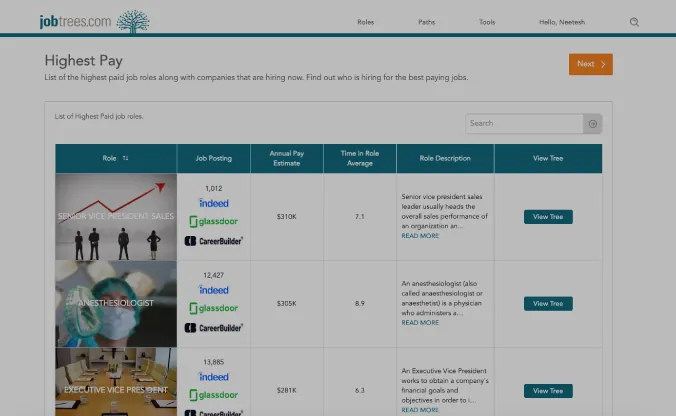Click the Search input field
This screenshot has width=676, height=416.
[x=524, y=124]
